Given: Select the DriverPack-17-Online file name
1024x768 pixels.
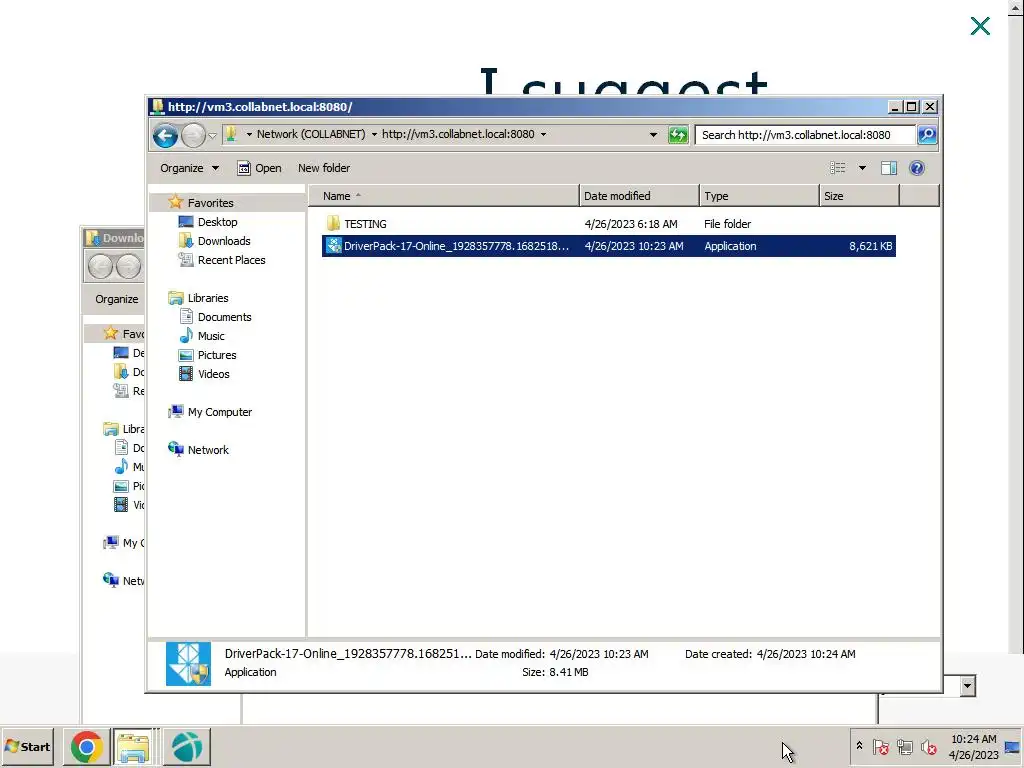Looking at the screenshot, I should [x=456, y=246].
